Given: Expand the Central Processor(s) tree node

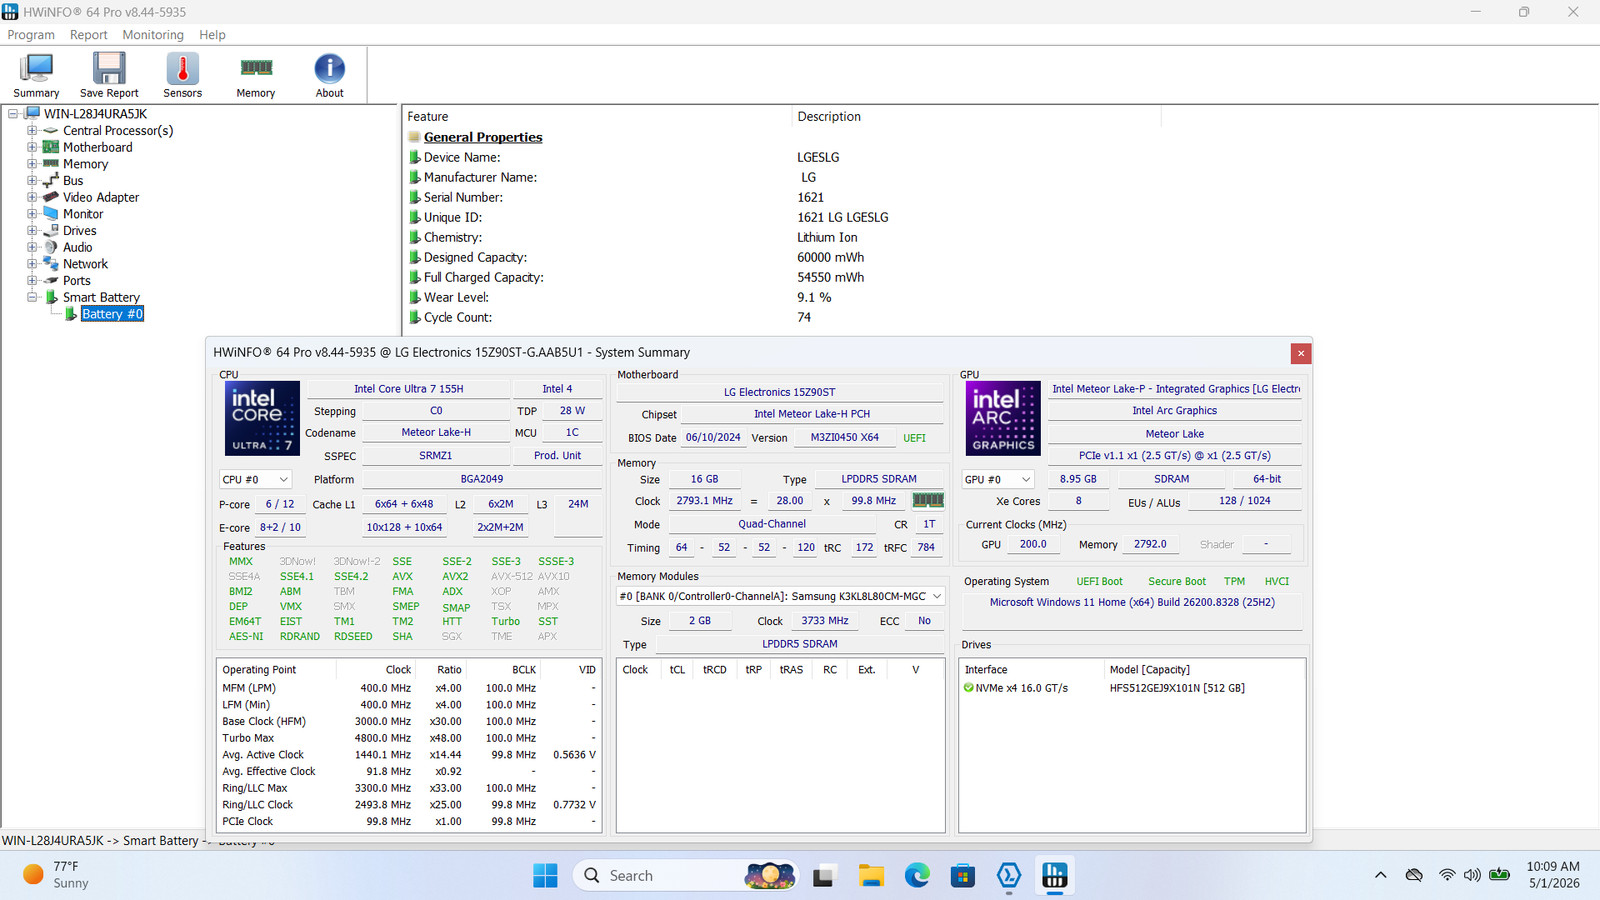Looking at the screenshot, I should pos(32,131).
